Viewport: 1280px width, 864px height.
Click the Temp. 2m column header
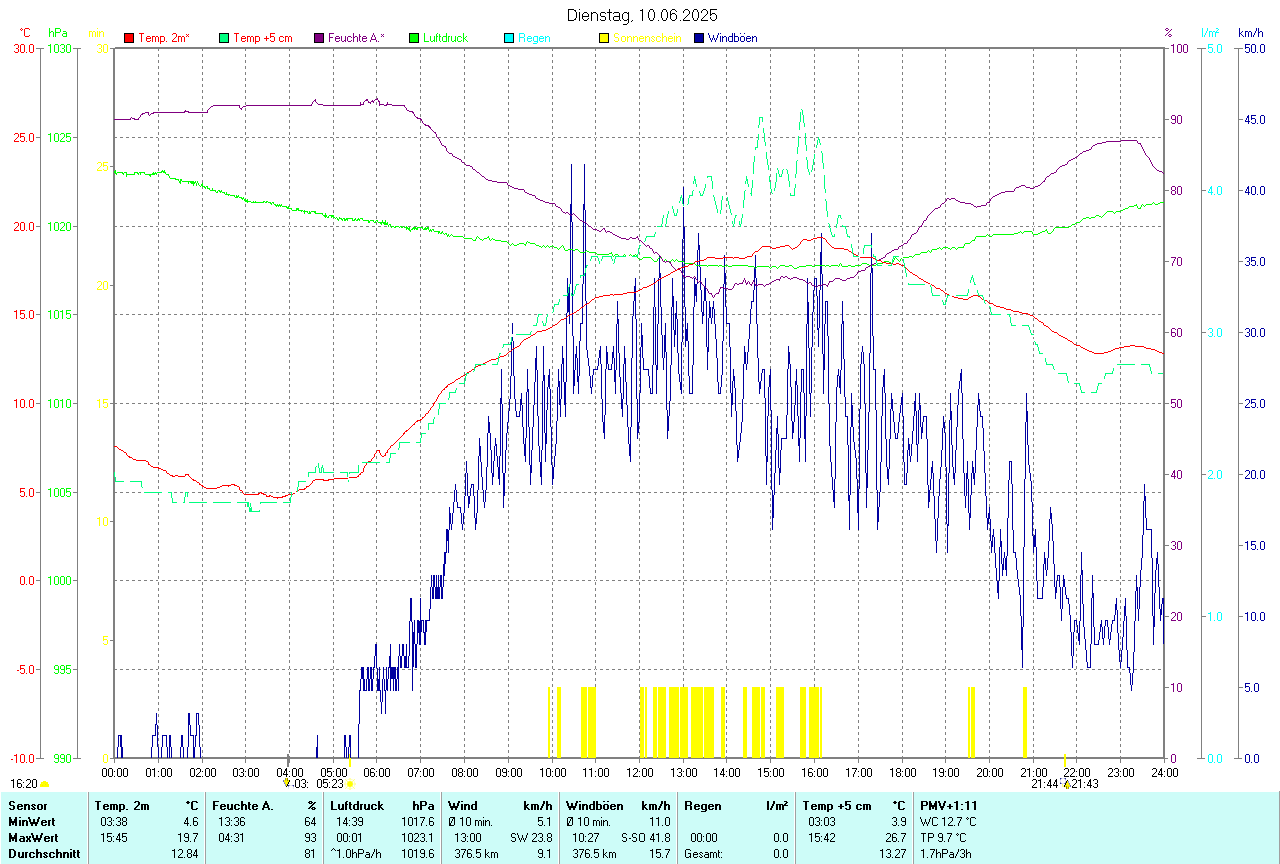pos(122,805)
